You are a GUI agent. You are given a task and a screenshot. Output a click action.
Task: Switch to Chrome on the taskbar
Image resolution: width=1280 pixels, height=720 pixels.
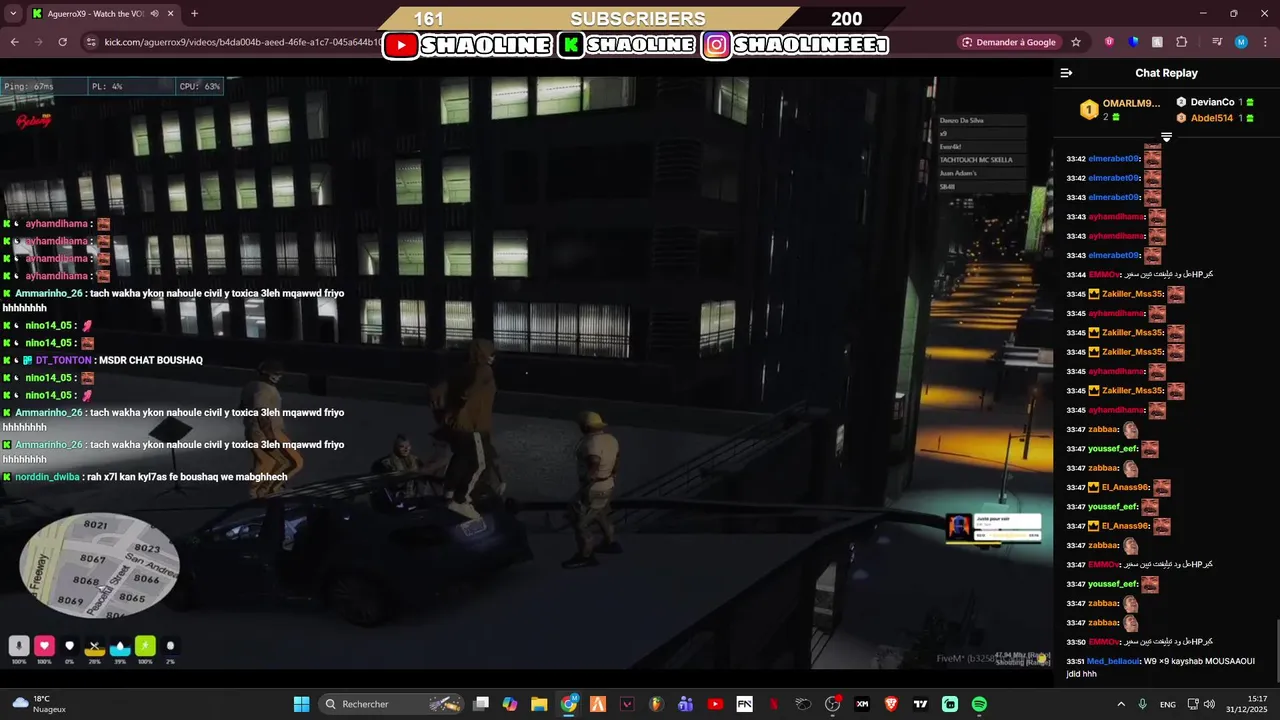[569, 704]
